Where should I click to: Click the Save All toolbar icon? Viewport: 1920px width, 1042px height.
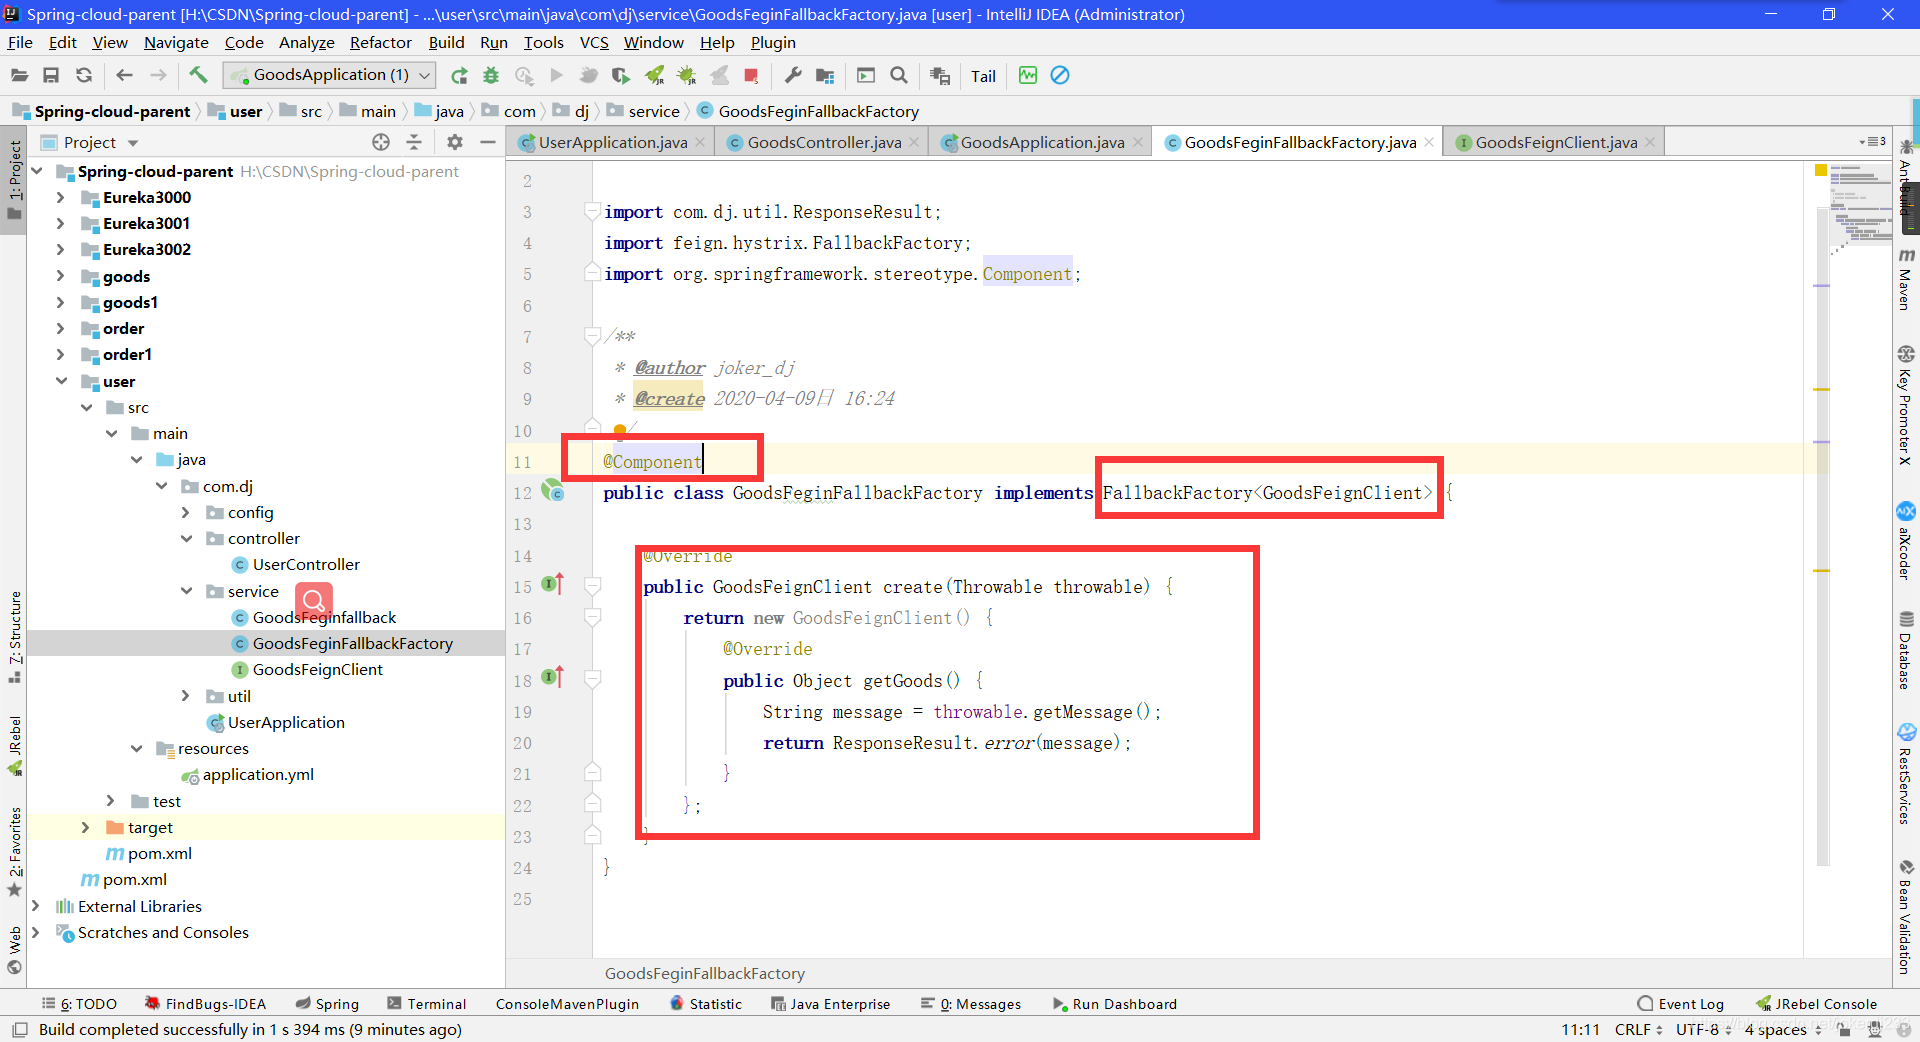51,75
